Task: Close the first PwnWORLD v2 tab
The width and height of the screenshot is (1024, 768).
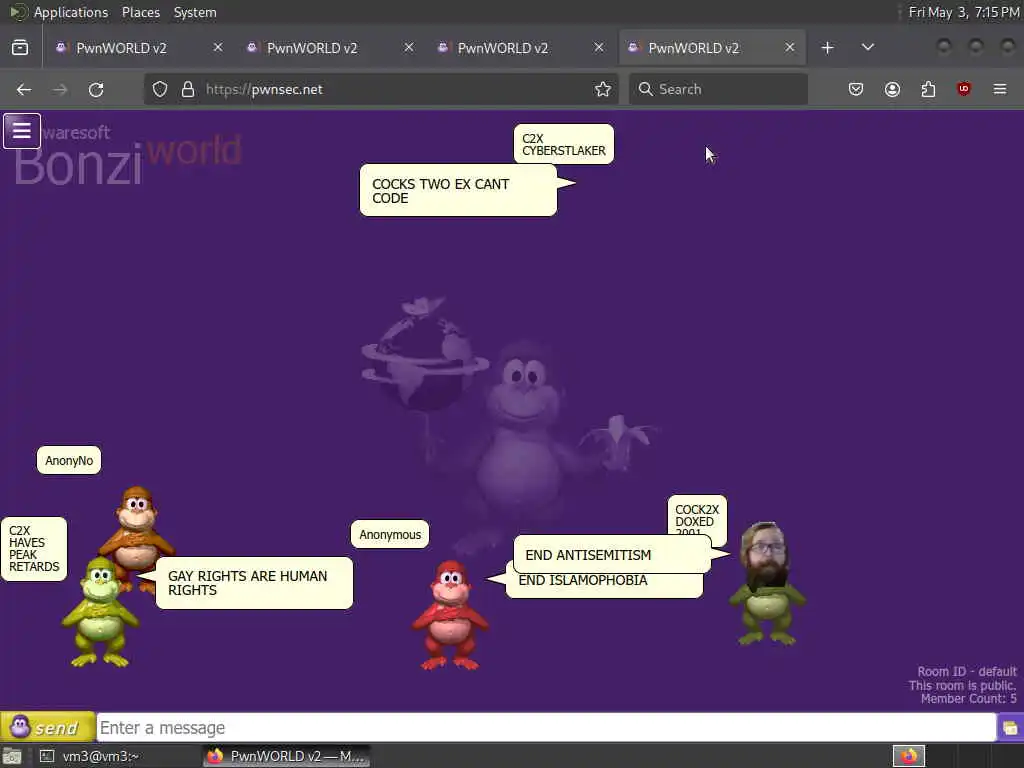Action: click(218, 48)
